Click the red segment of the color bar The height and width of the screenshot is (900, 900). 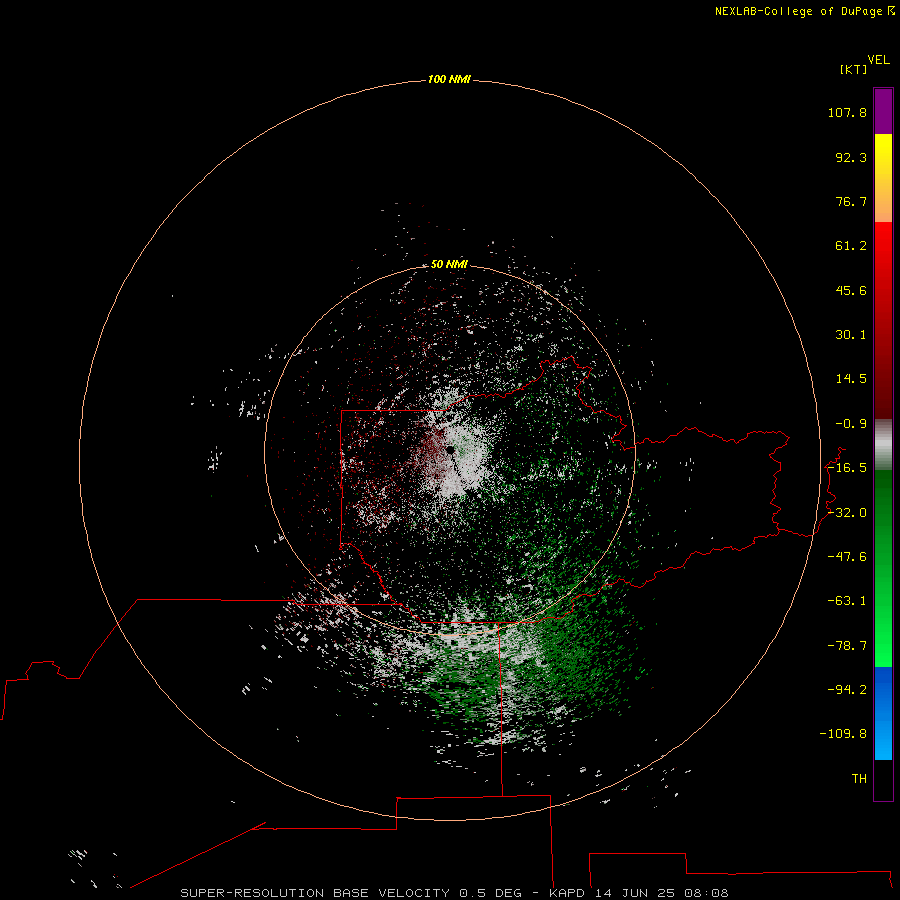pos(883,320)
